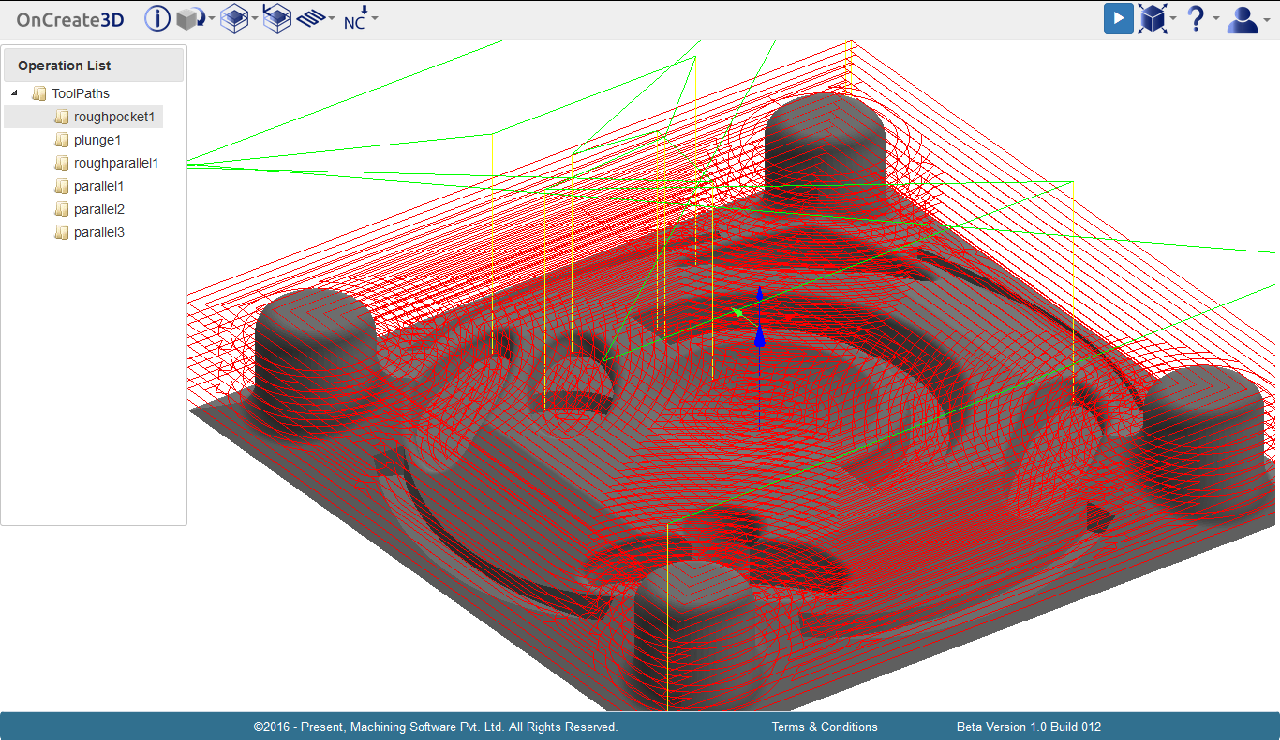The width and height of the screenshot is (1280, 740).
Task: Click the first stock box icon
Action: tap(233, 19)
